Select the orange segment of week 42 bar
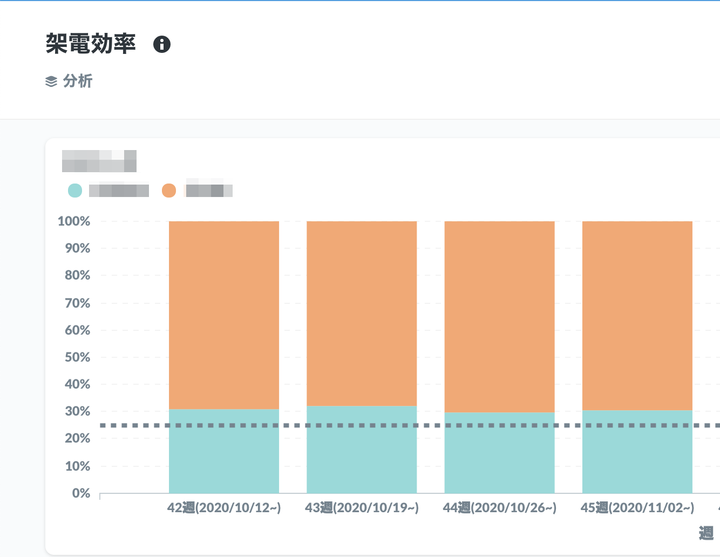The width and height of the screenshot is (720, 557). [x=224, y=314]
